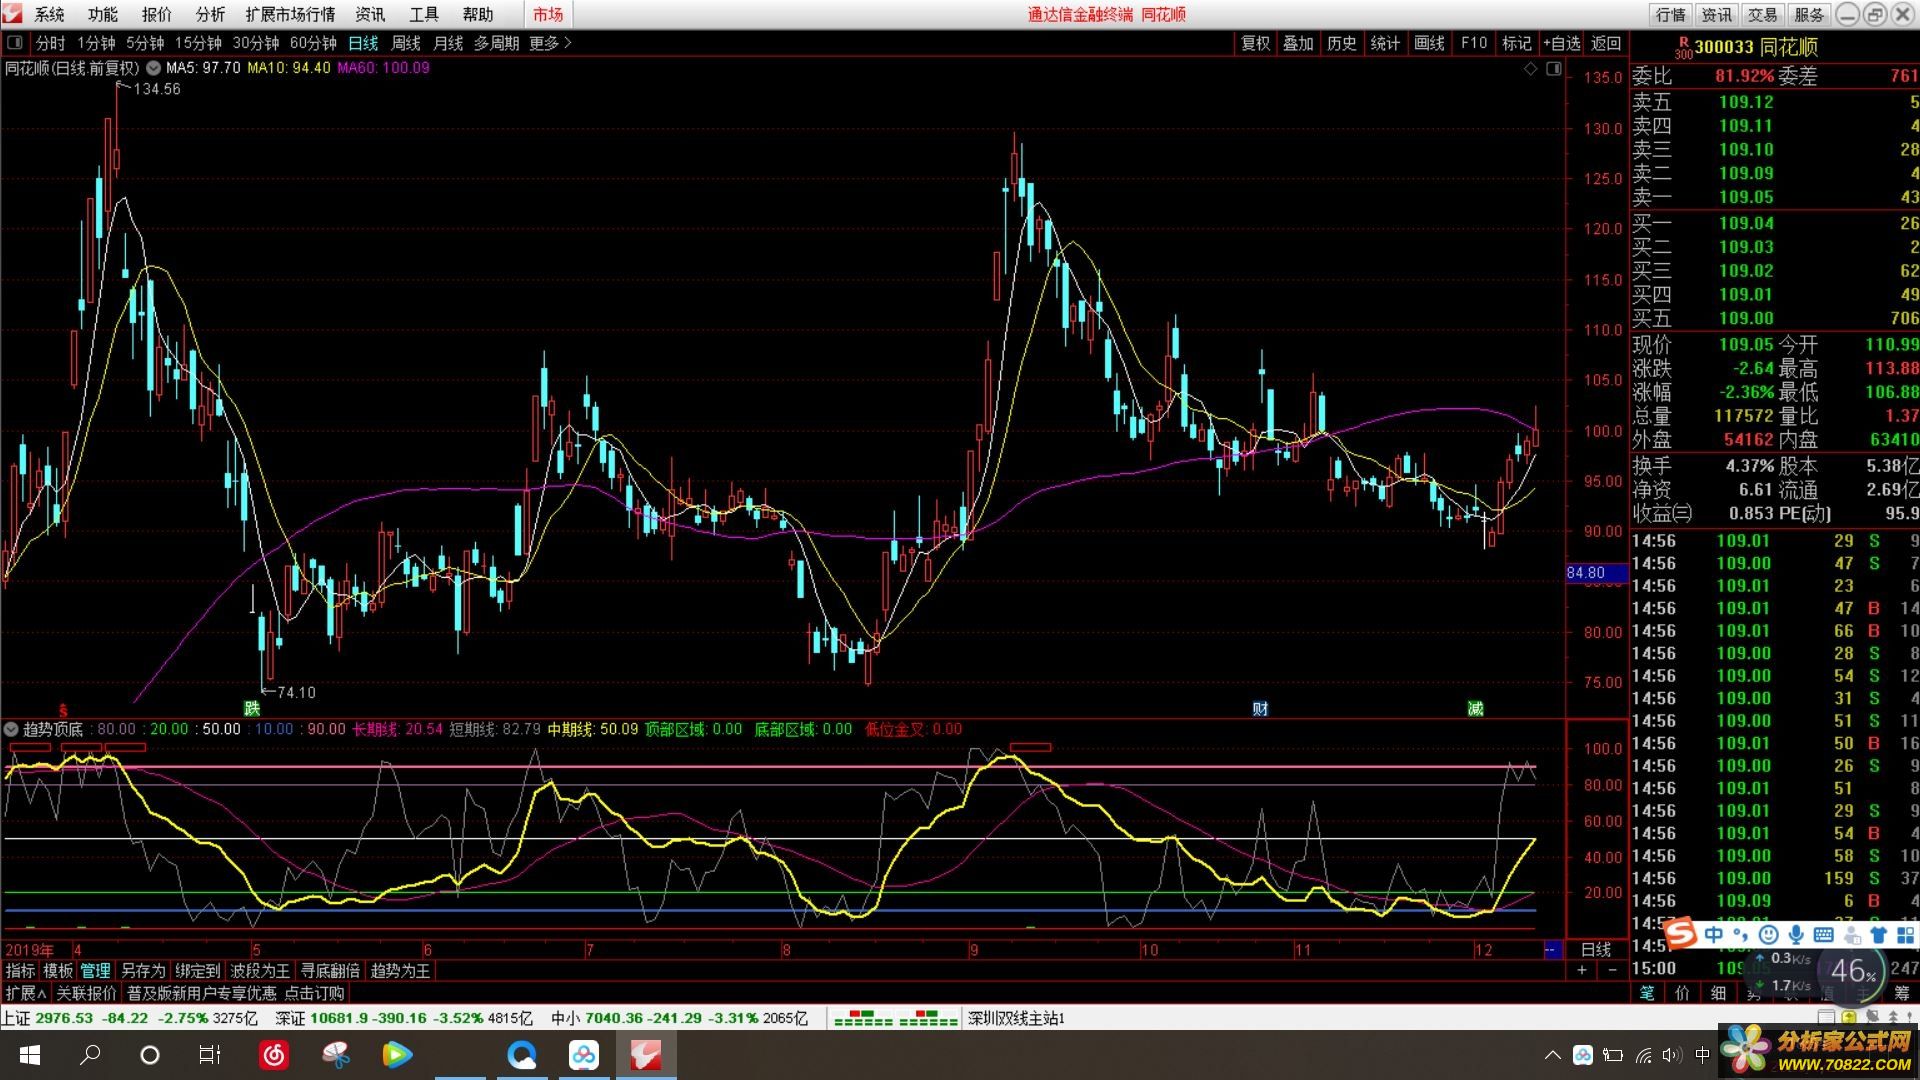Switch to 分时 period
The width and height of the screenshot is (1920, 1080).
tap(50, 43)
